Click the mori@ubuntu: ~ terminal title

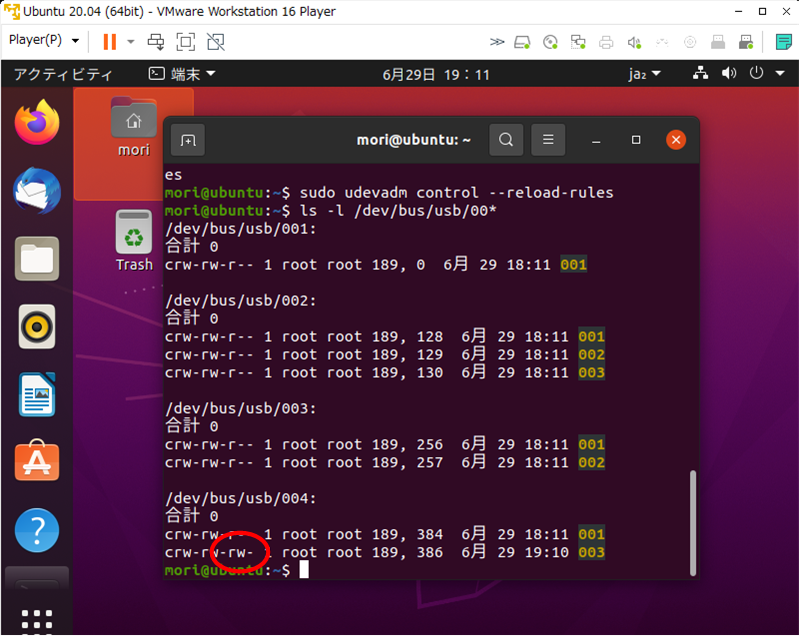pyautogui.click(x=413, y=140)
